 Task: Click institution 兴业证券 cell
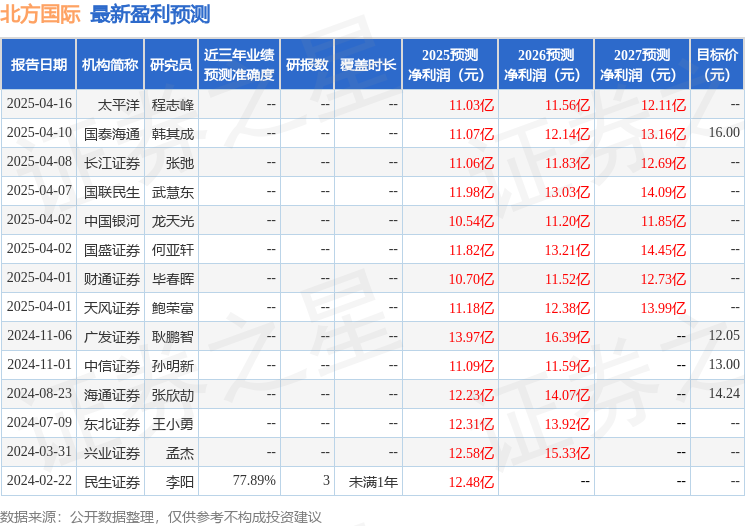point(112,453)
